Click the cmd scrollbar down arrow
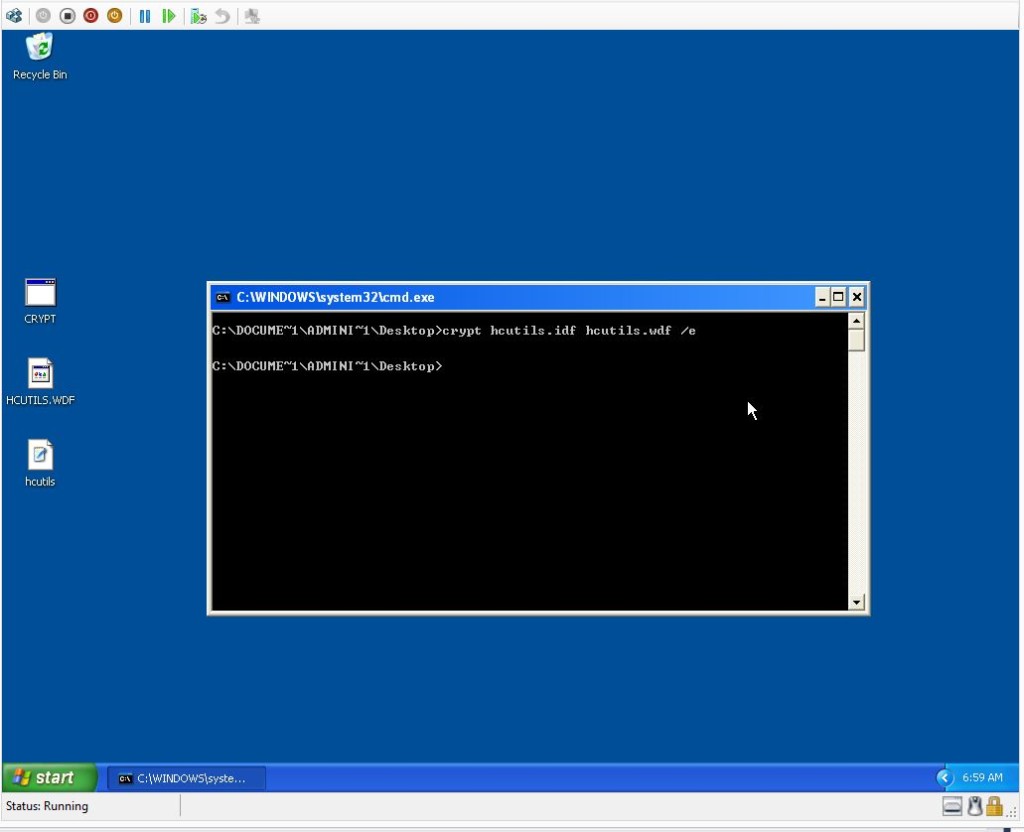 pyautogui.click(x=856, y=602)
